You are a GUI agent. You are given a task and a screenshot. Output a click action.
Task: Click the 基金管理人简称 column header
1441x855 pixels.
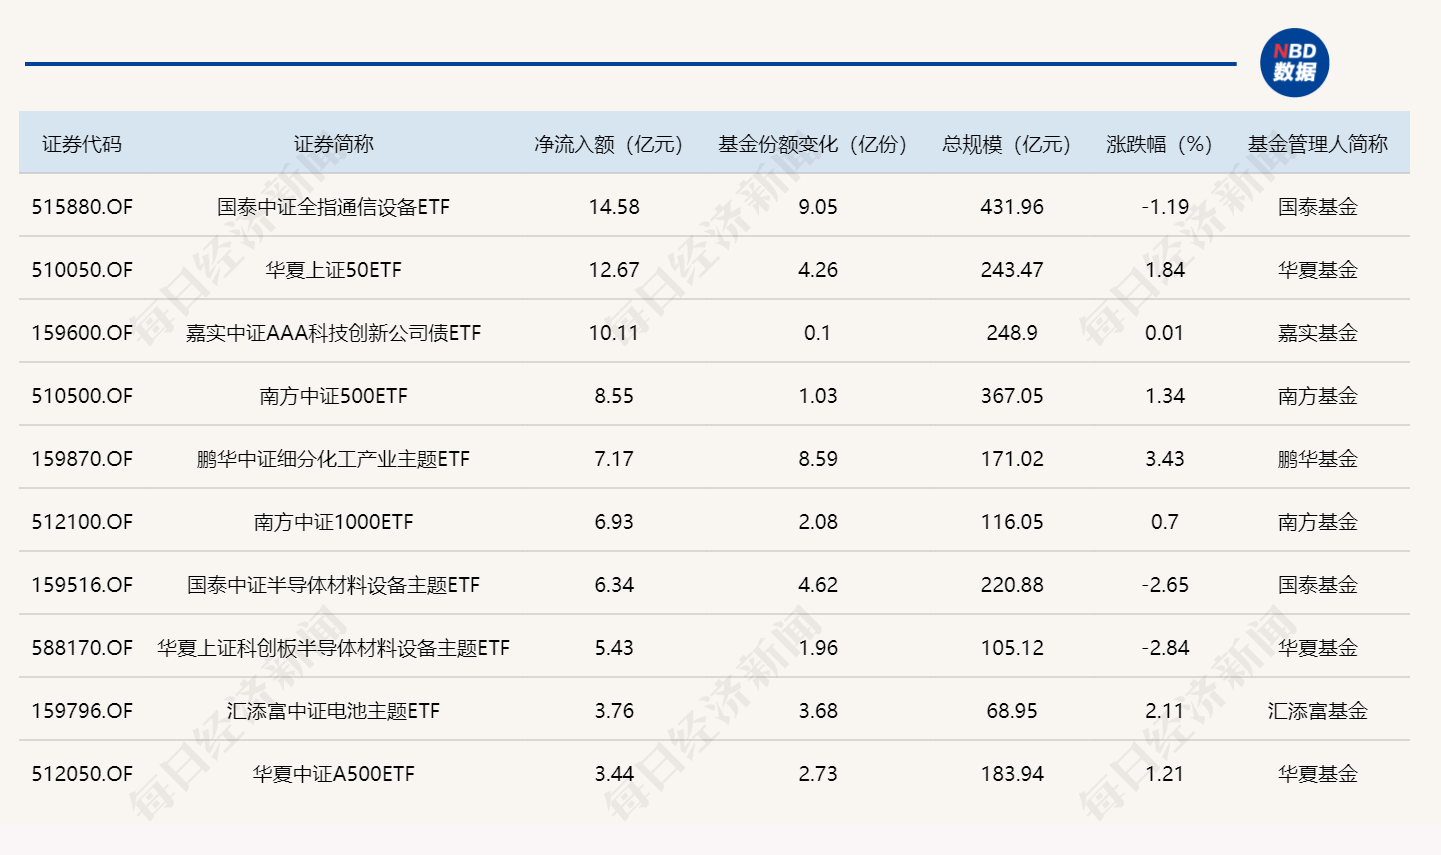click(x=1318, y=144)
